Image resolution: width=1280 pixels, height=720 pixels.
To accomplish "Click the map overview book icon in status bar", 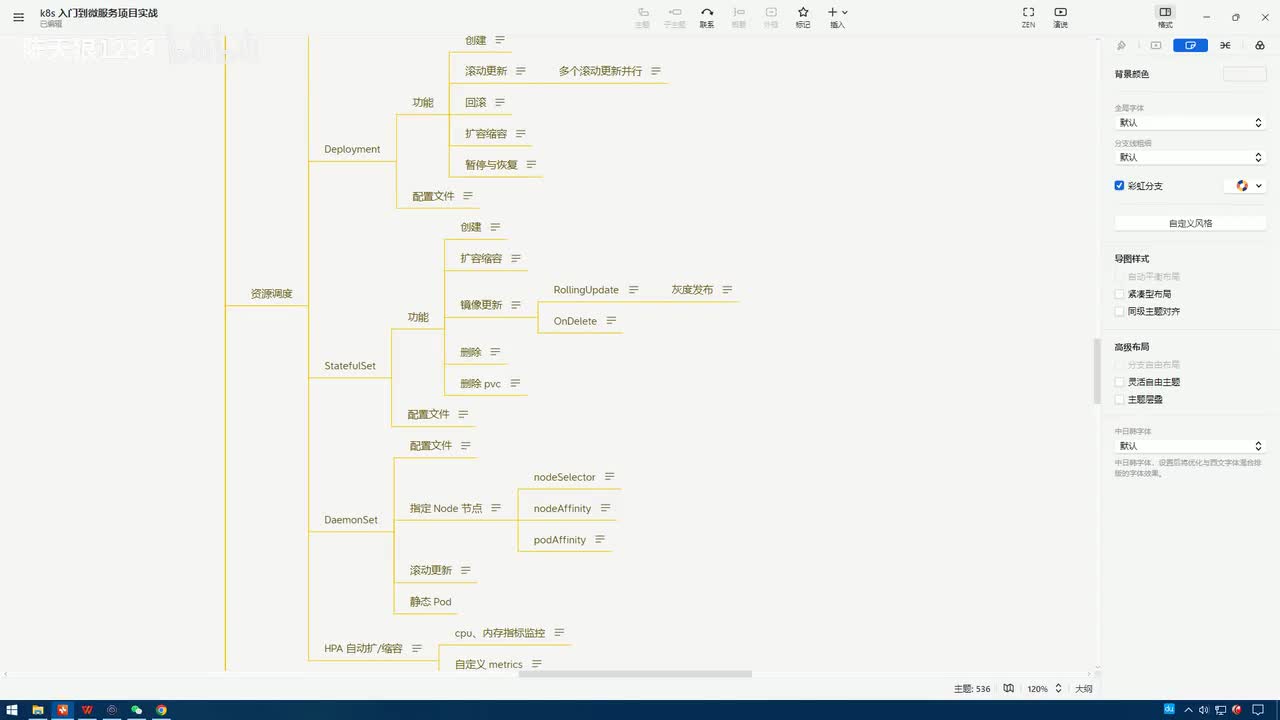I will point(1009,689).
